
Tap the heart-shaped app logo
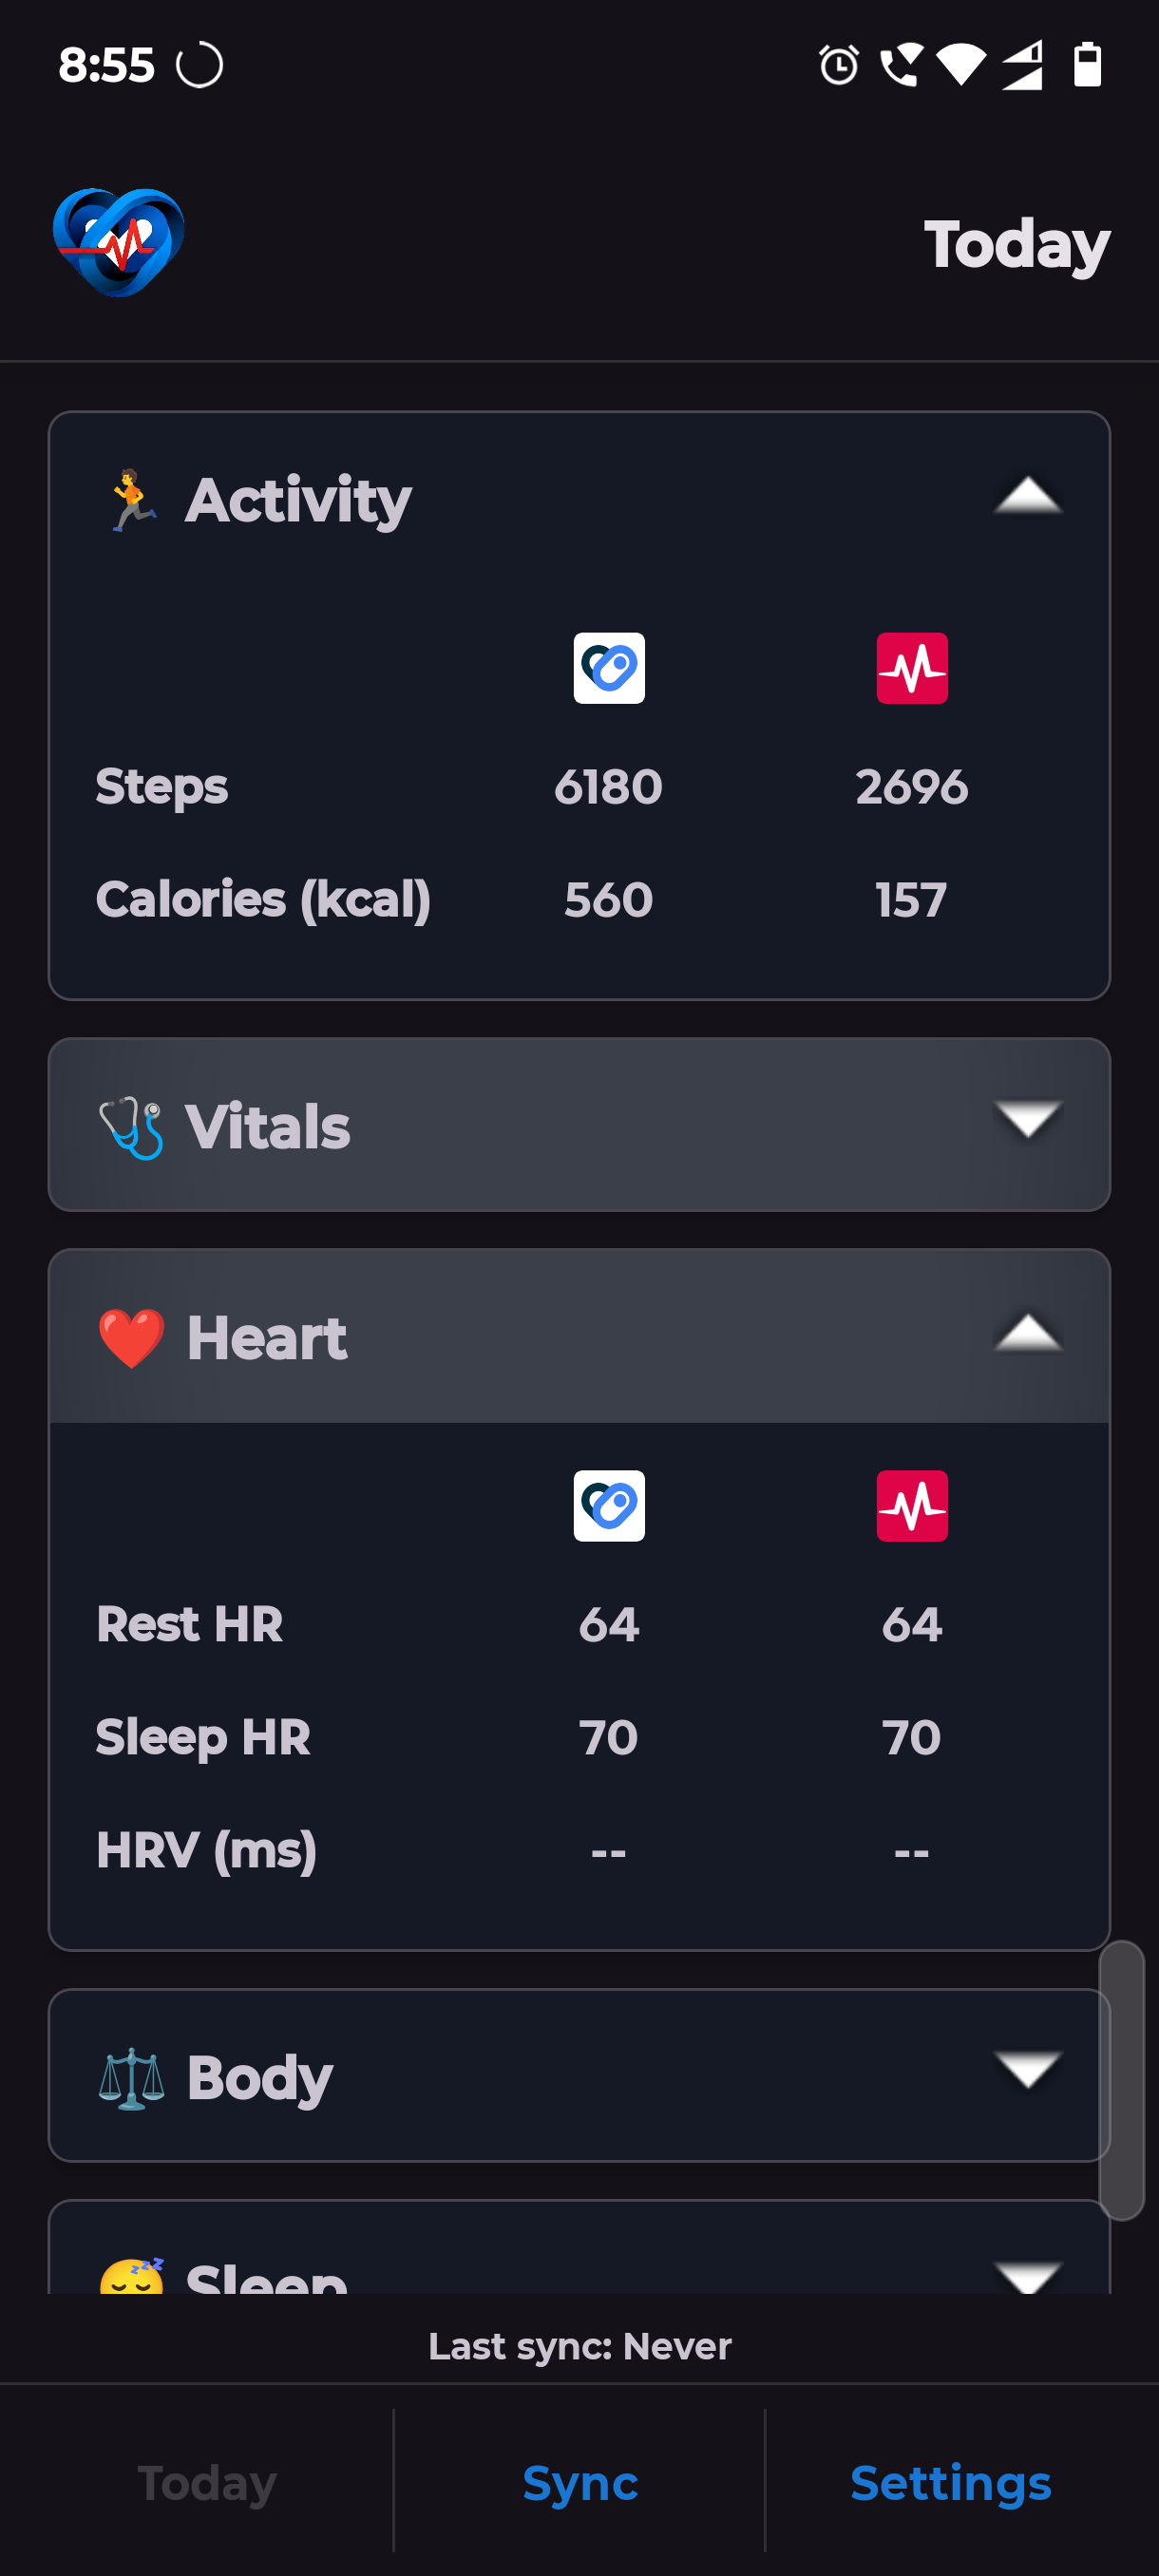pos(118,242)
